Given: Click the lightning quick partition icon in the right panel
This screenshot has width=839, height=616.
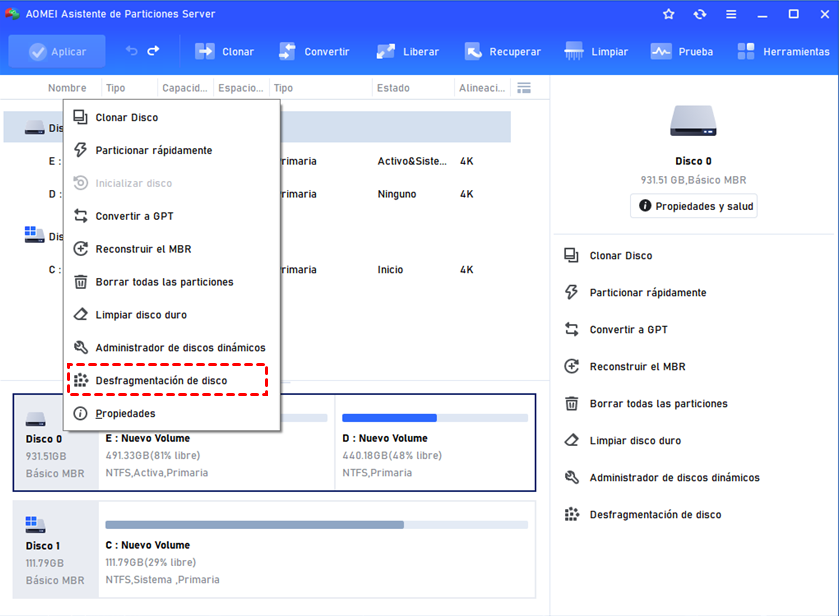Looking at the screenshot, I should 571,292.
